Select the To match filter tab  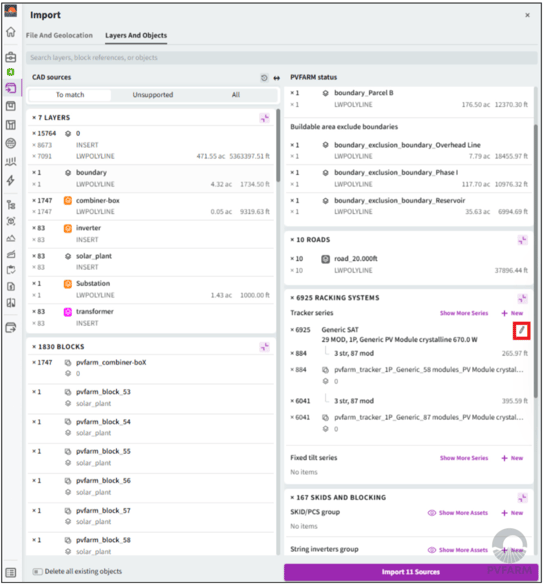pos(70,95)
